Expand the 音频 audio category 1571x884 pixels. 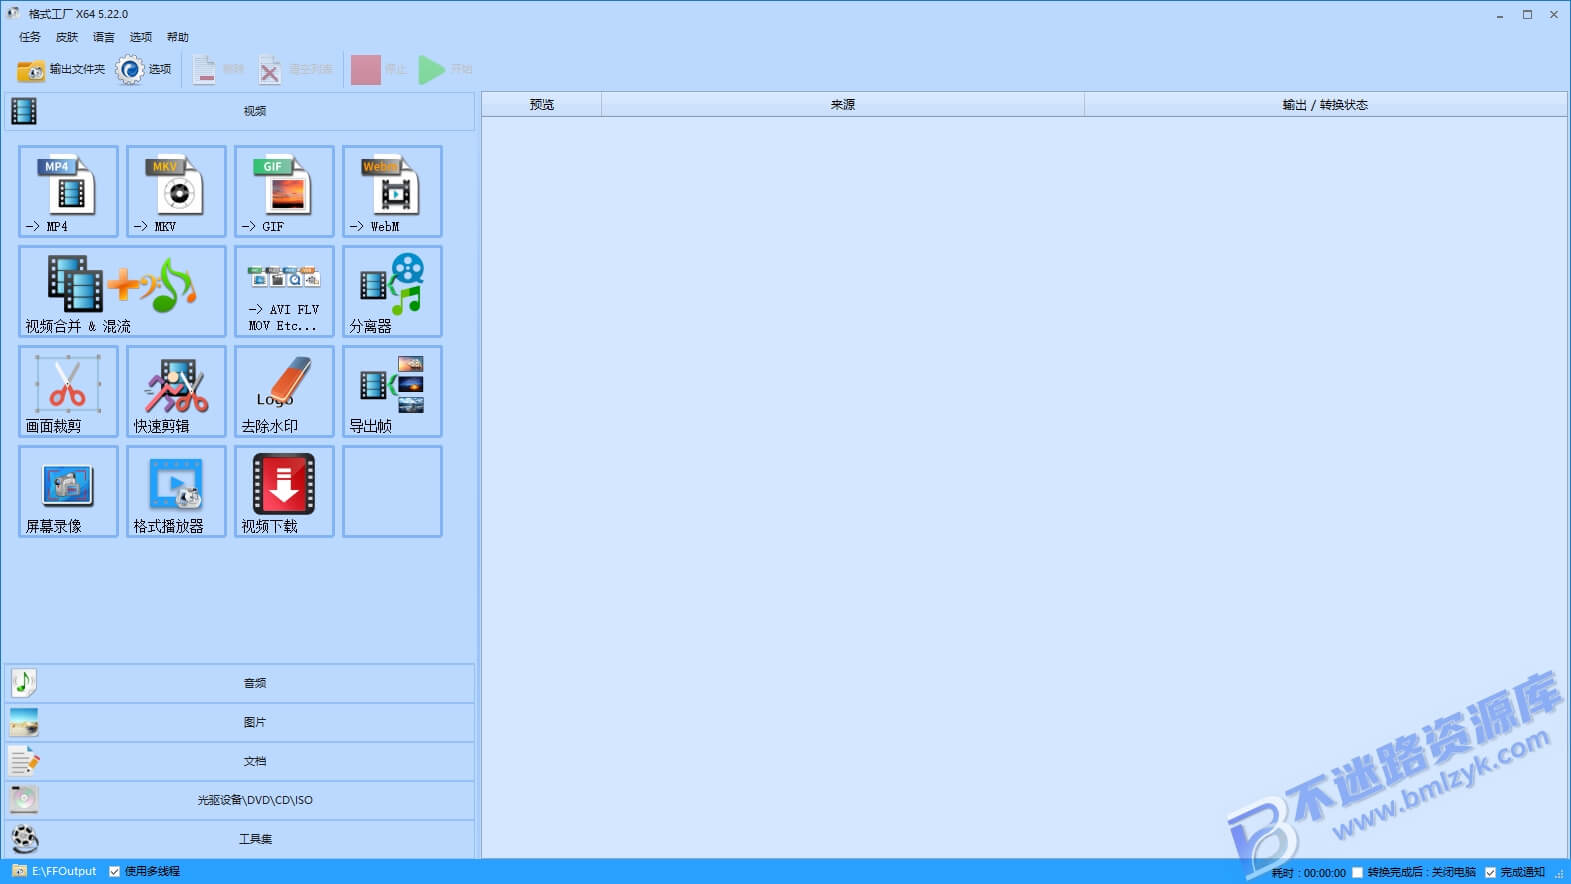tap(240, 683)
